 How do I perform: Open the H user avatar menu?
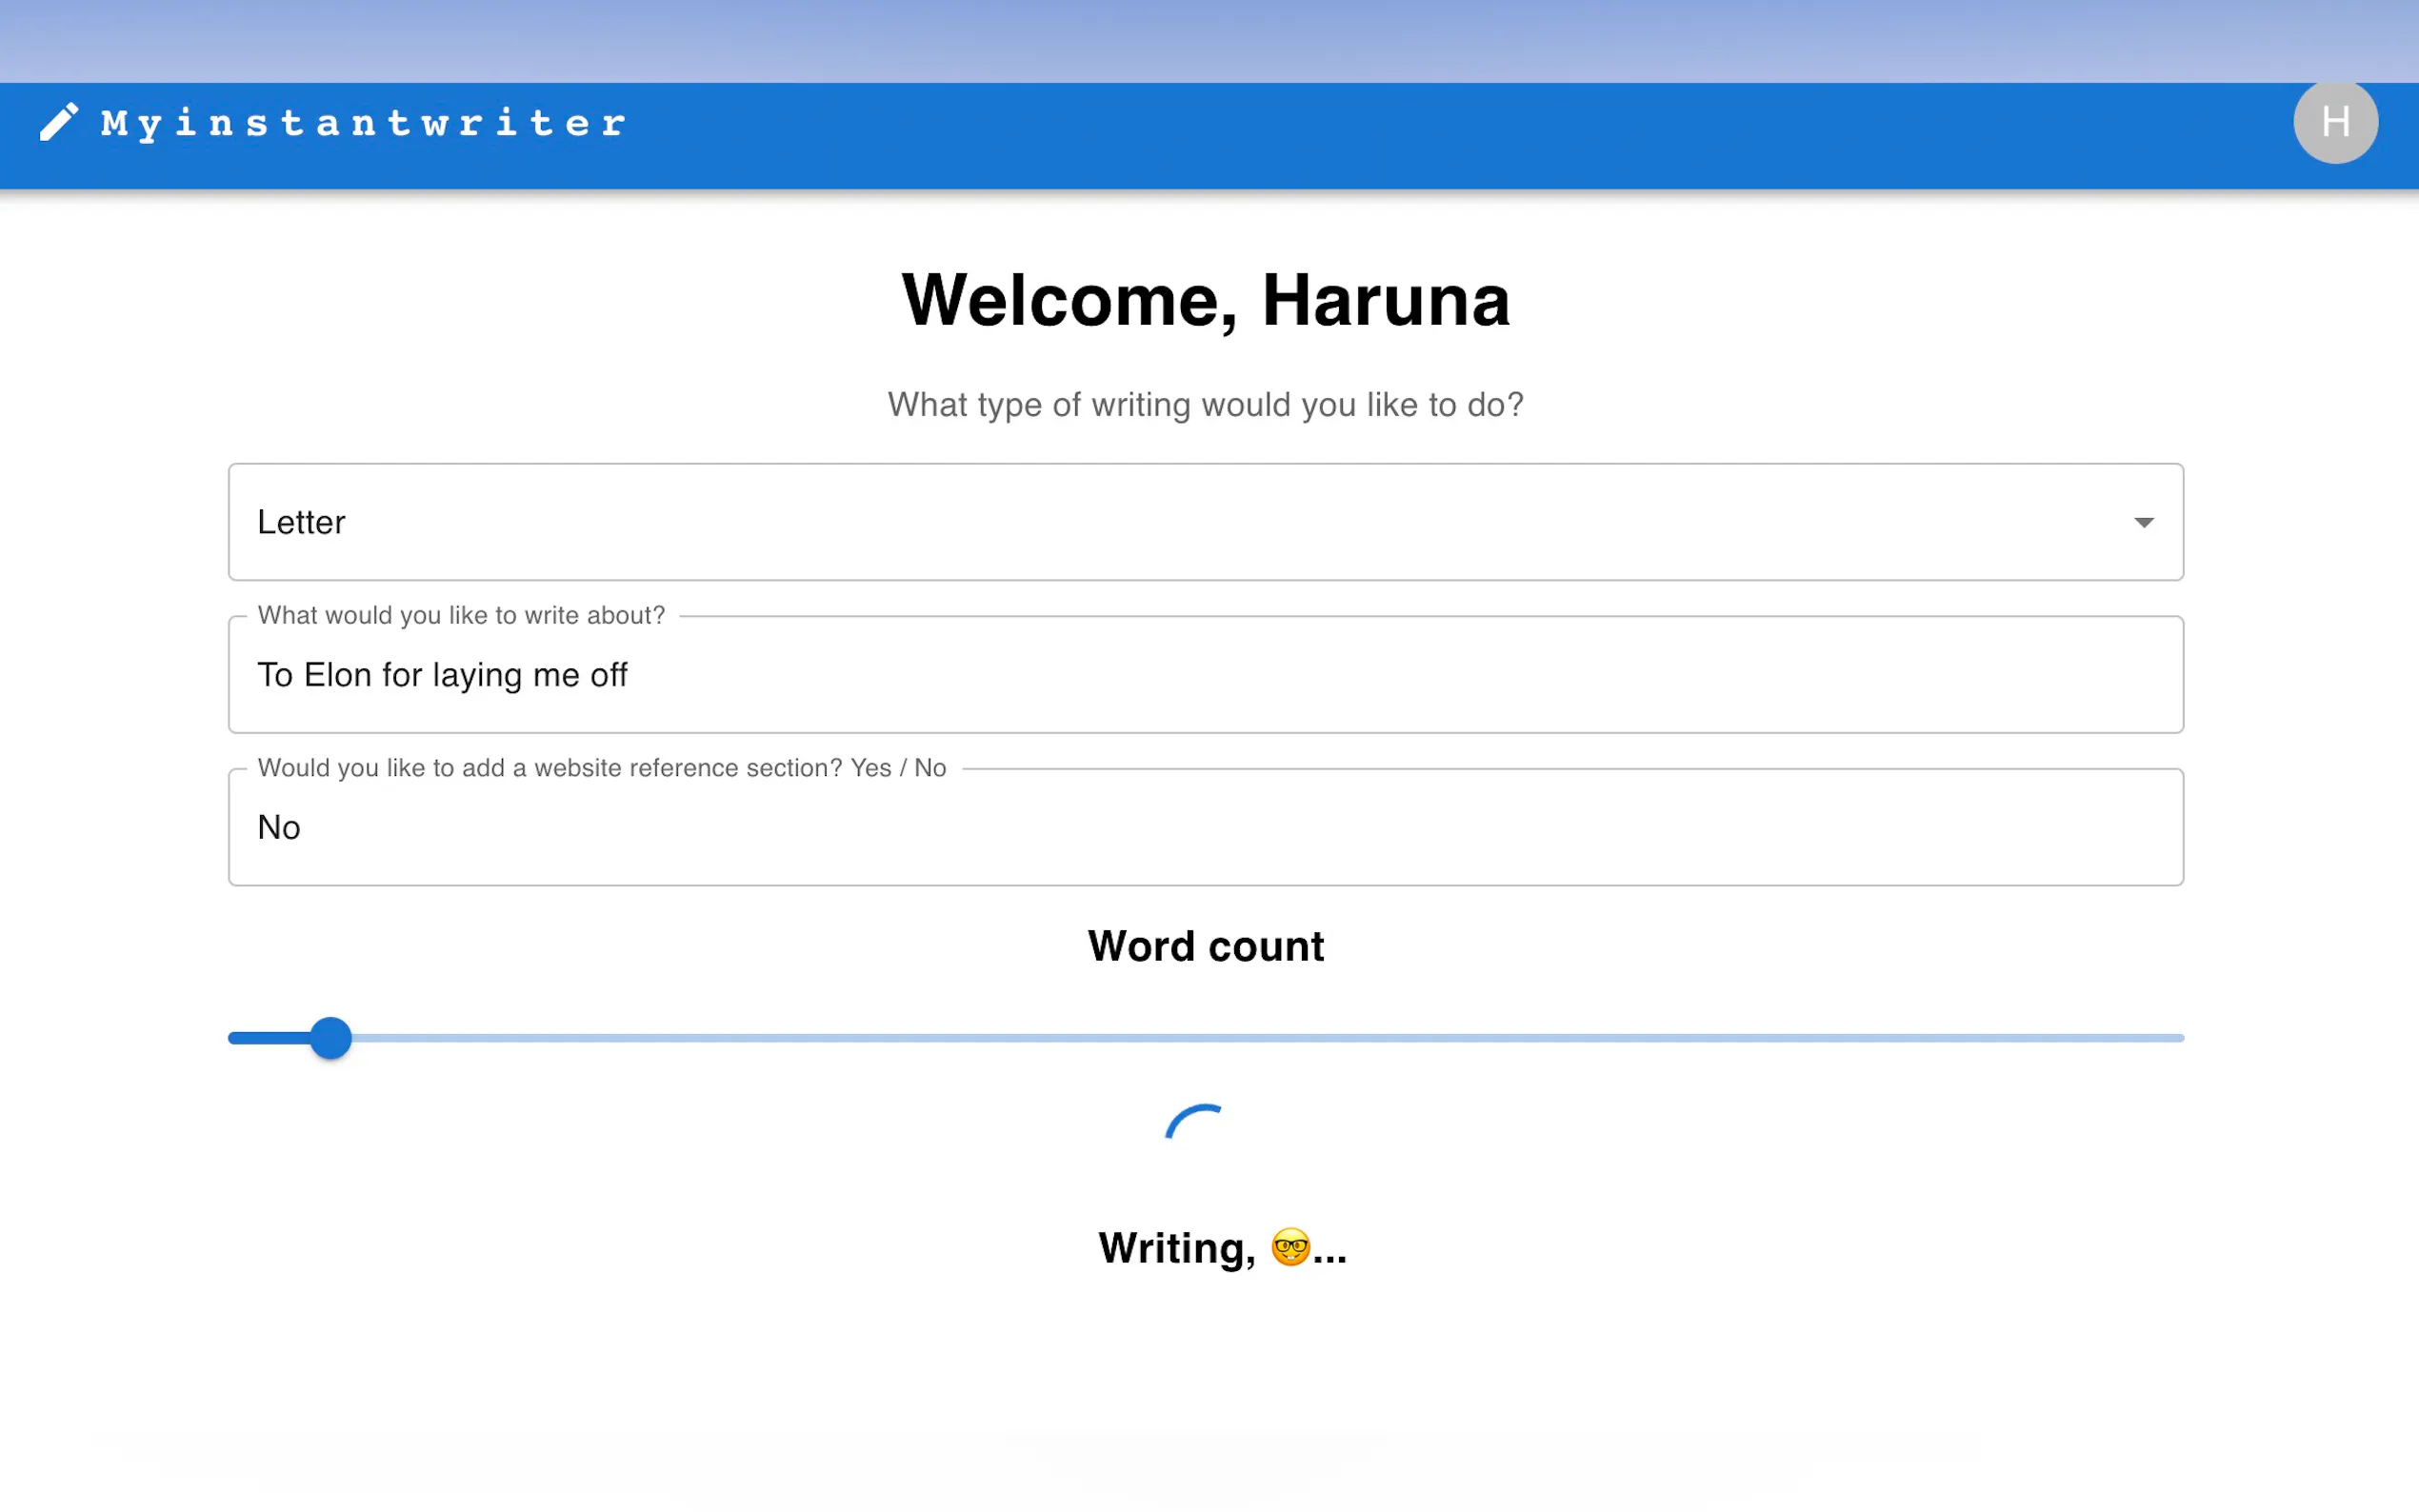[x=2334, y=122]
